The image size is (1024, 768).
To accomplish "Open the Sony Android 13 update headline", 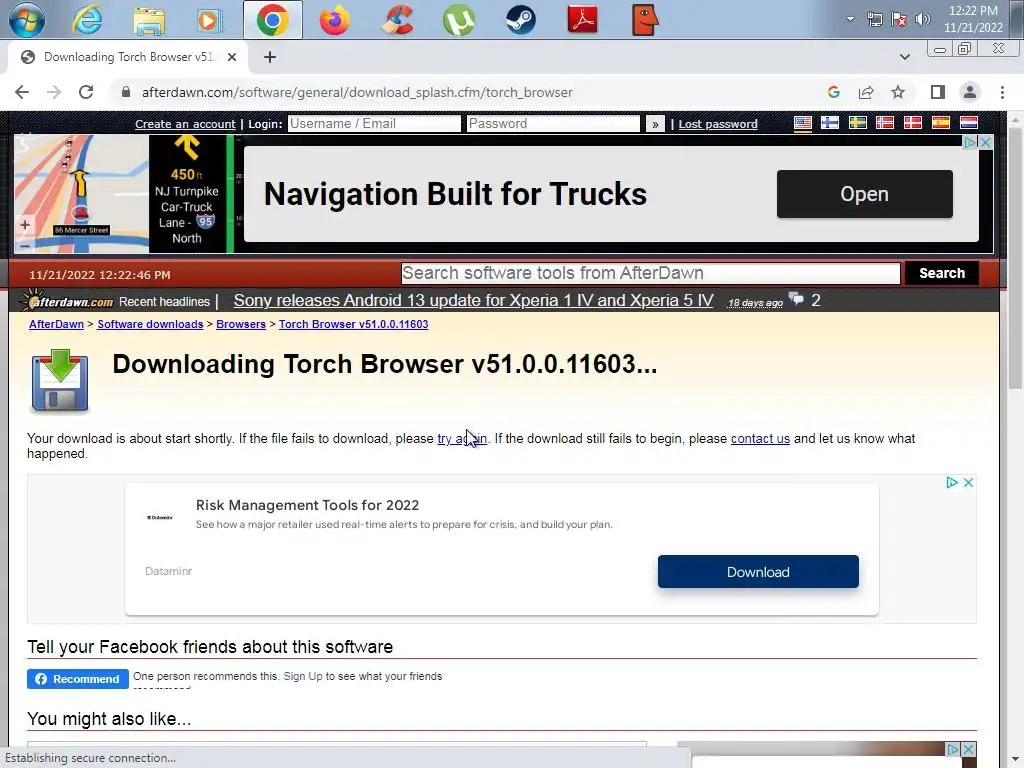I will [473, 300].
